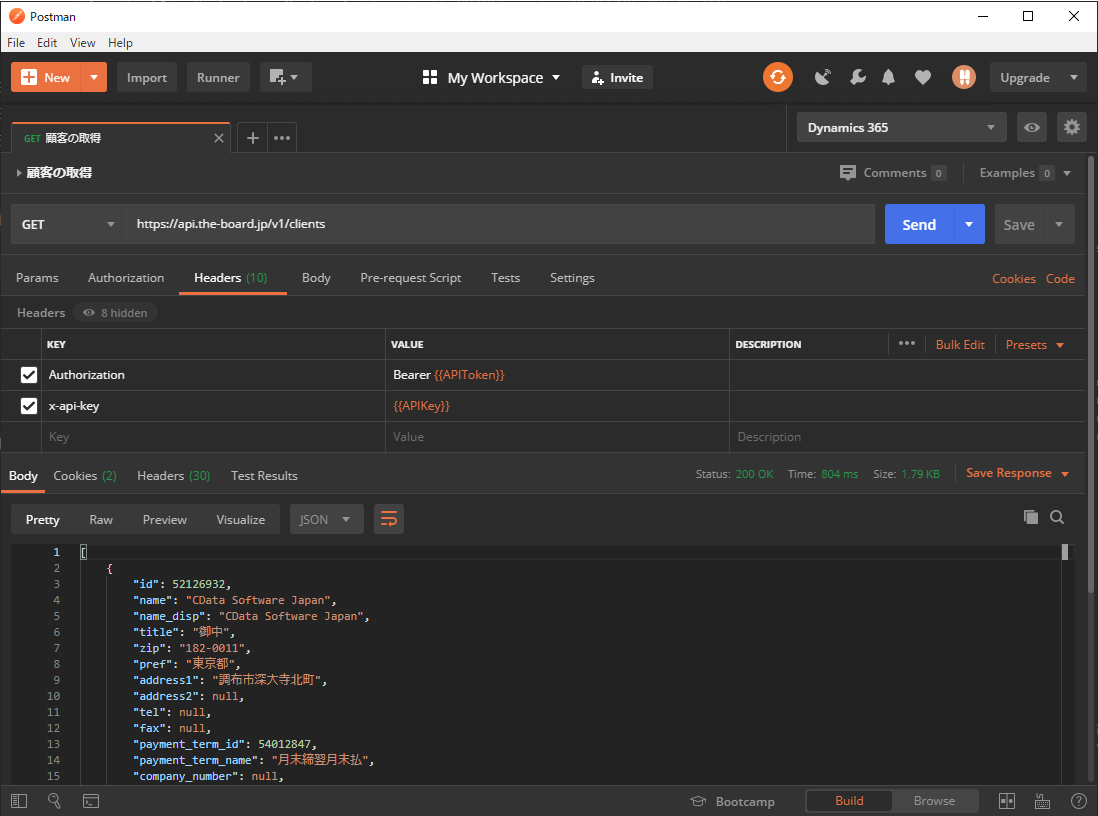
Task: Click the request URL field
Action: pos(500,224)
